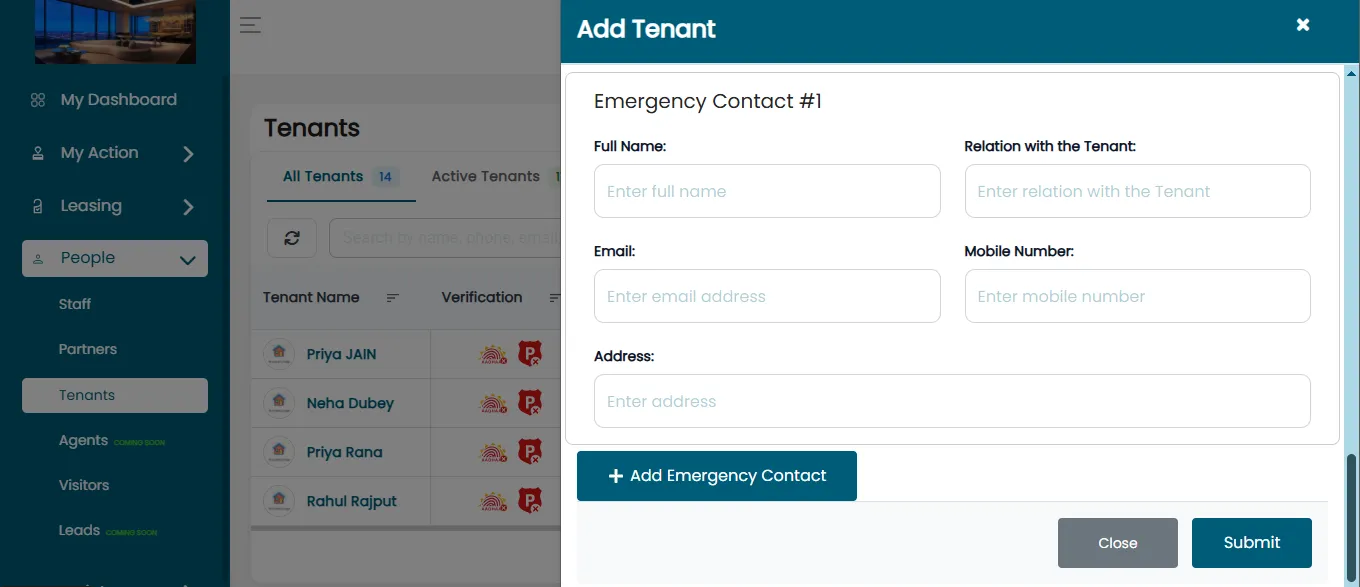The image size is (1360, 587).
Task: Switch to the Active Tenants tab
Action: tap(486, 176)
